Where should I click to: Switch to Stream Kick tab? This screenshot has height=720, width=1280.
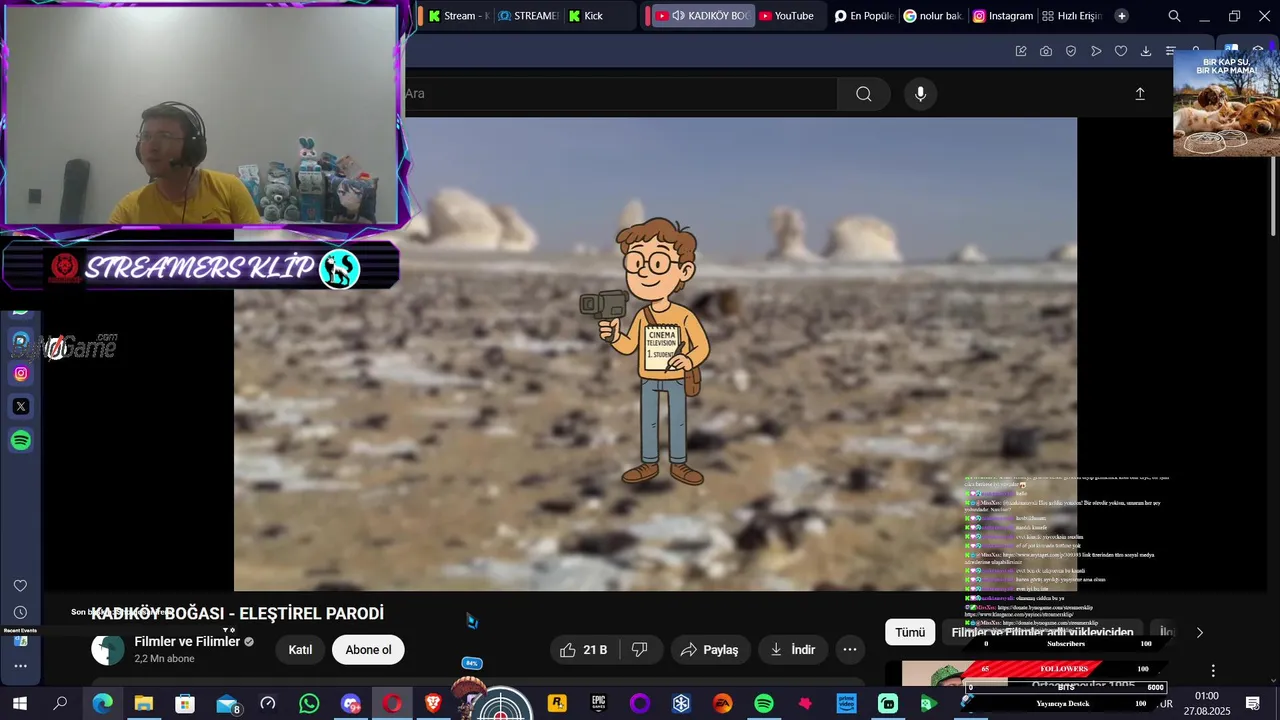(459, 16)
